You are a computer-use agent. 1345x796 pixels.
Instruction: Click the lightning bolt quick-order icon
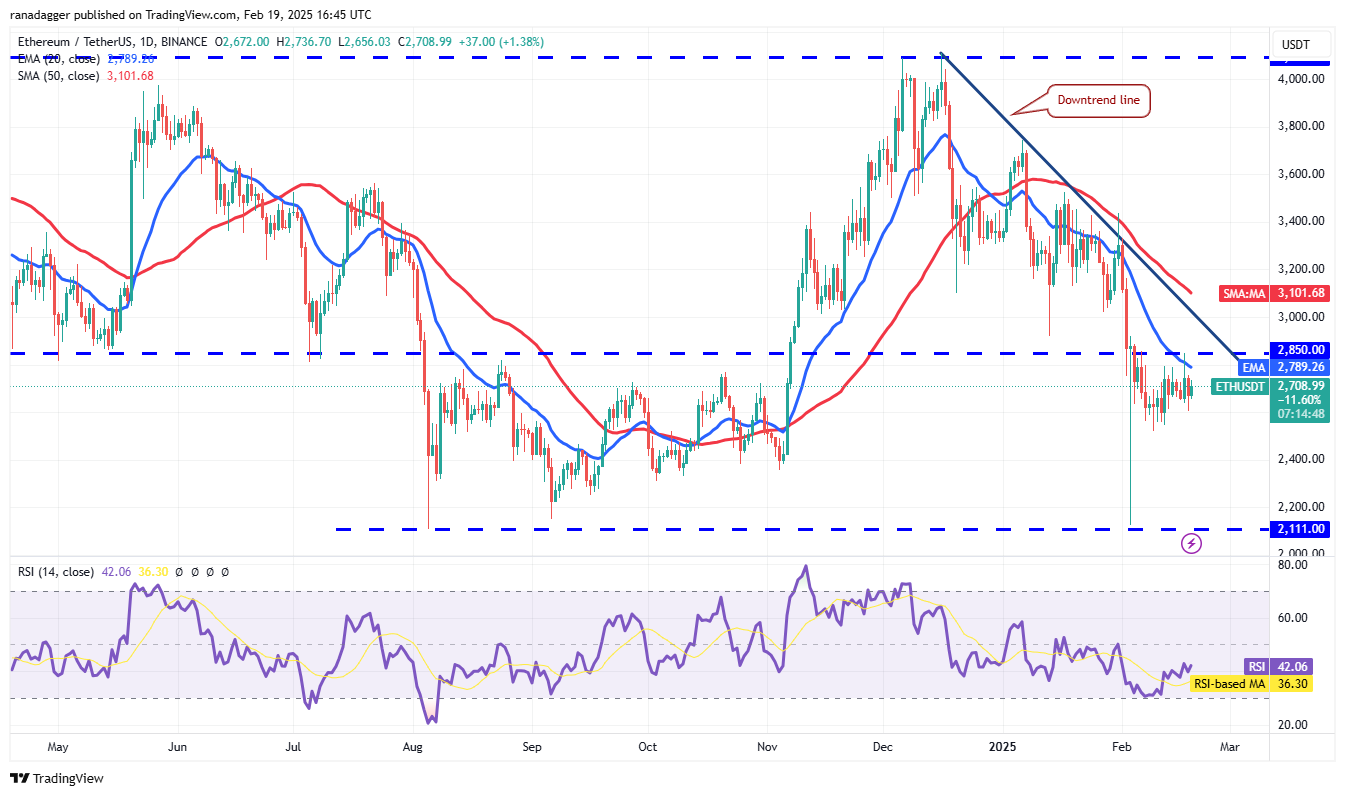(x=1190, y=543)
